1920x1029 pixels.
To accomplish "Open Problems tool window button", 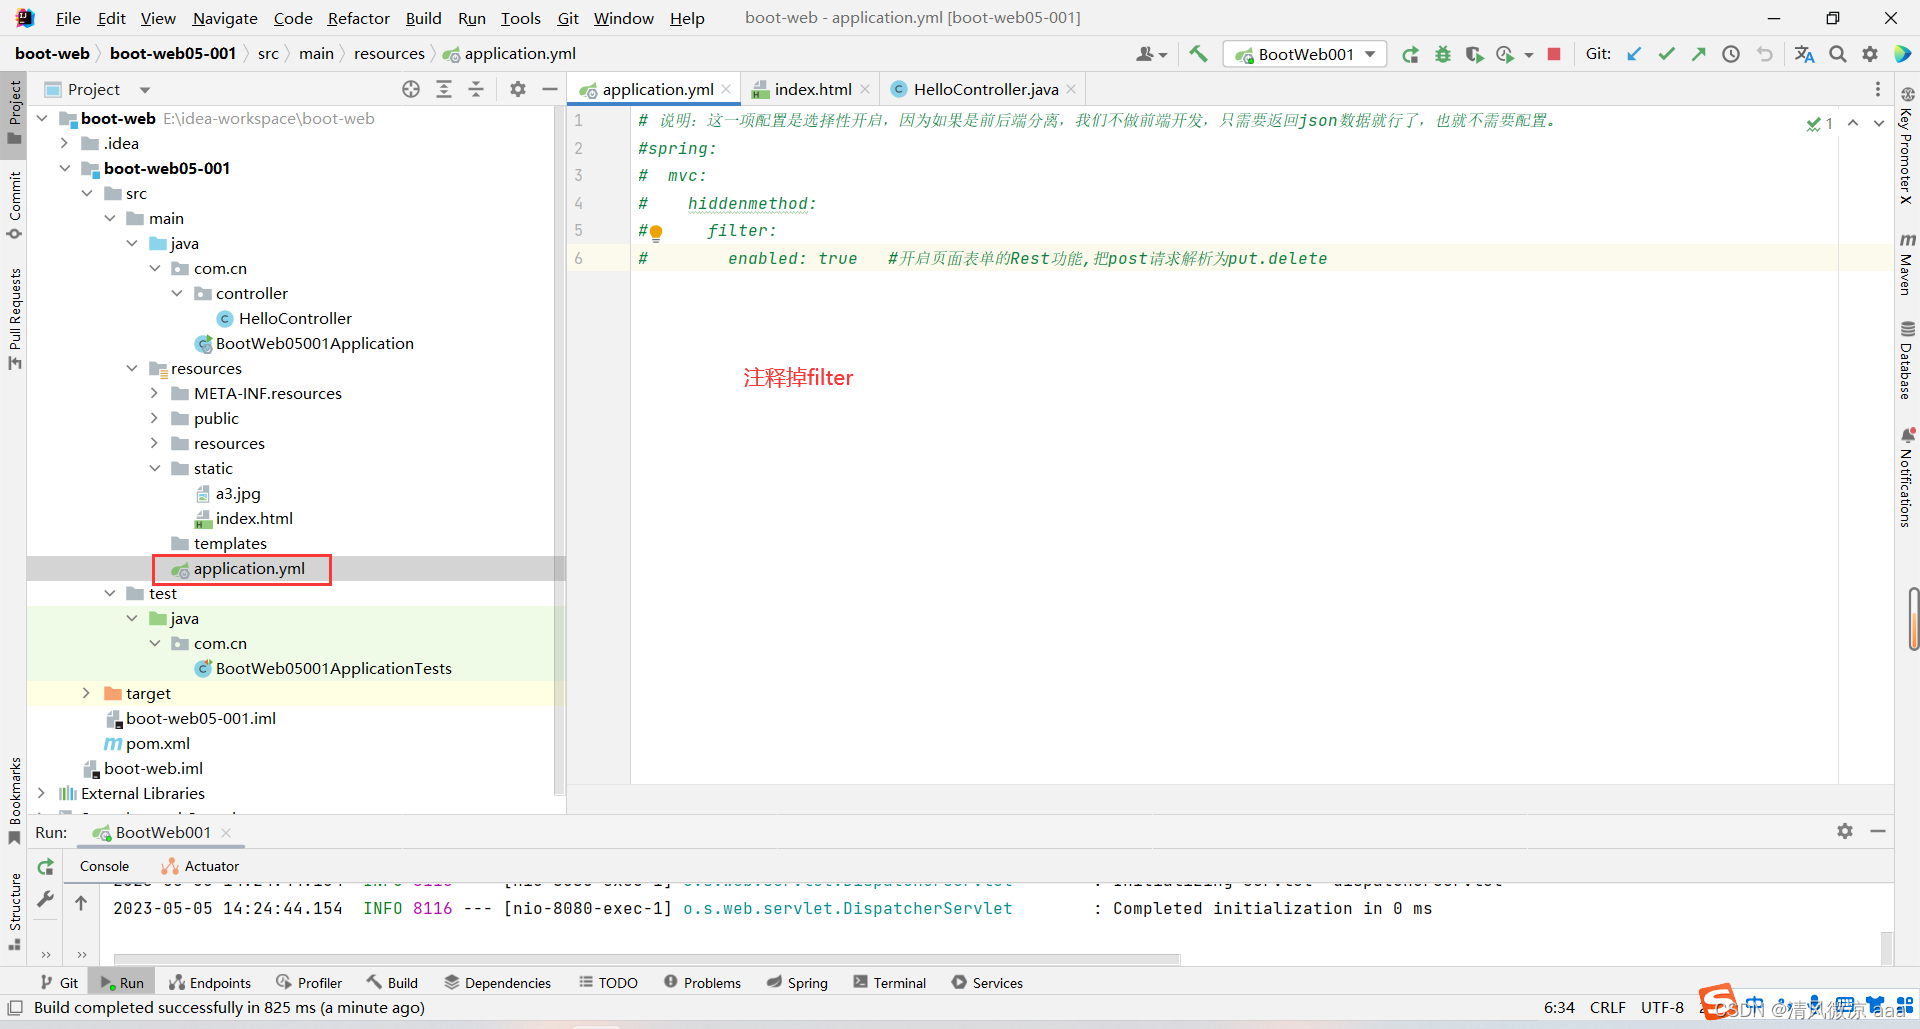I will (702, 982).
